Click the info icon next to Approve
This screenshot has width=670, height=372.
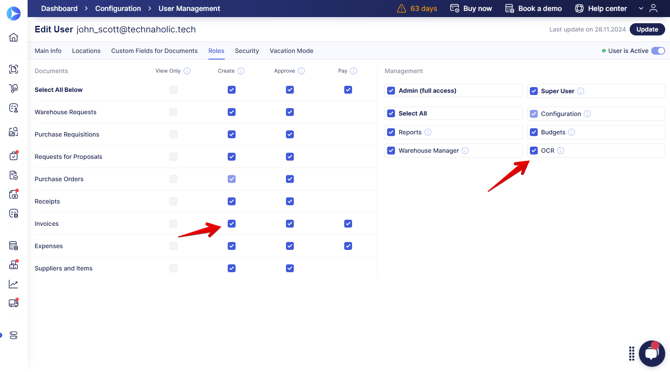click(x=301, y=71)
